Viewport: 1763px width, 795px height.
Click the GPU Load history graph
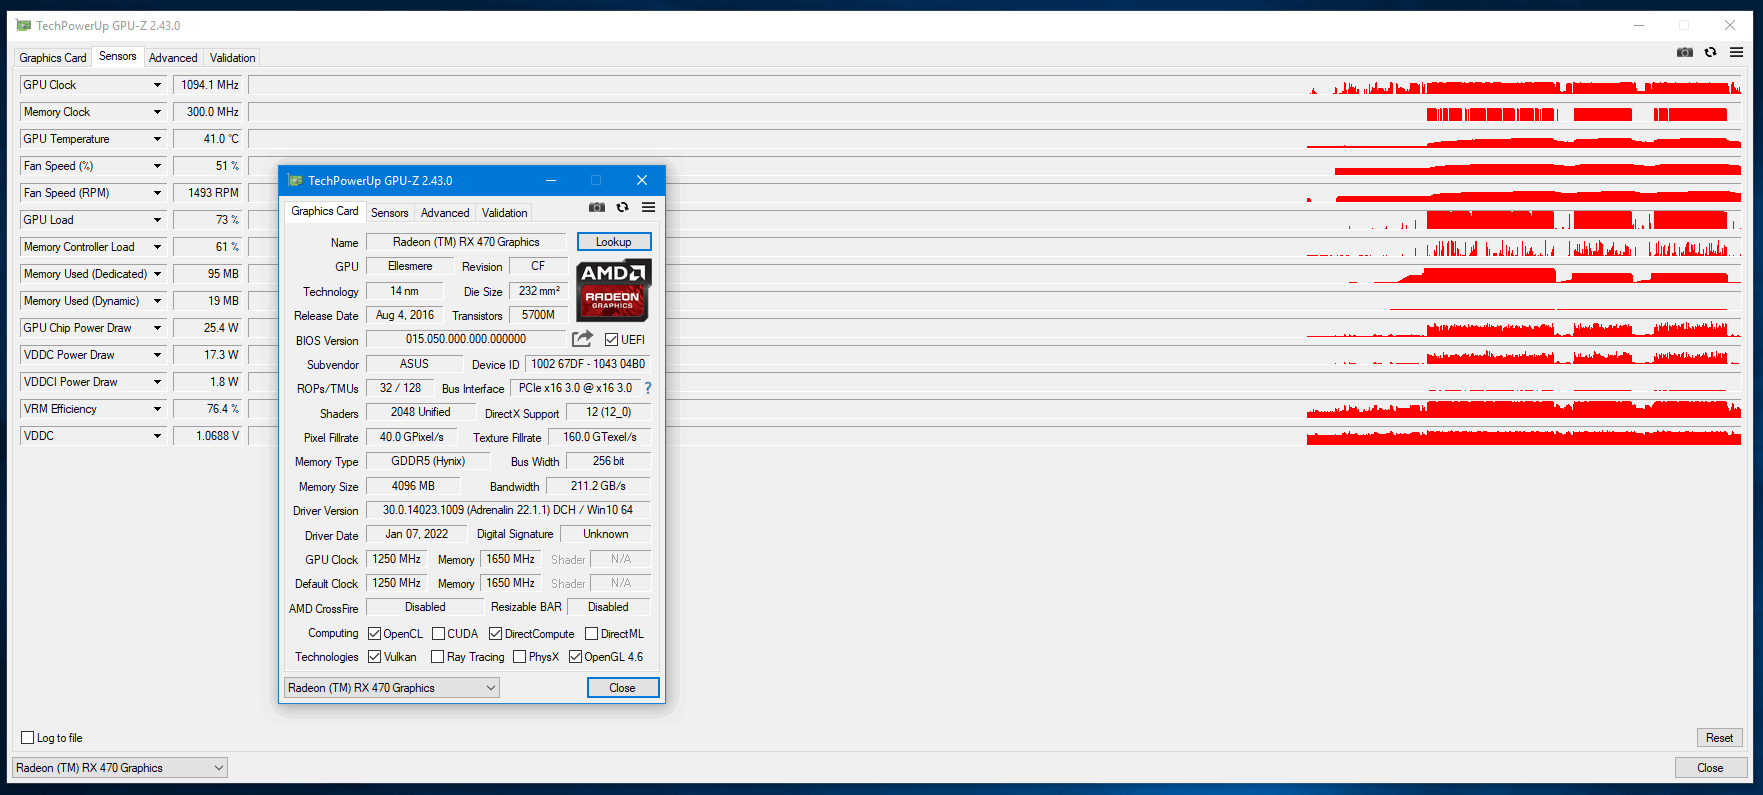pyautogui.click(x=995, y=220)
